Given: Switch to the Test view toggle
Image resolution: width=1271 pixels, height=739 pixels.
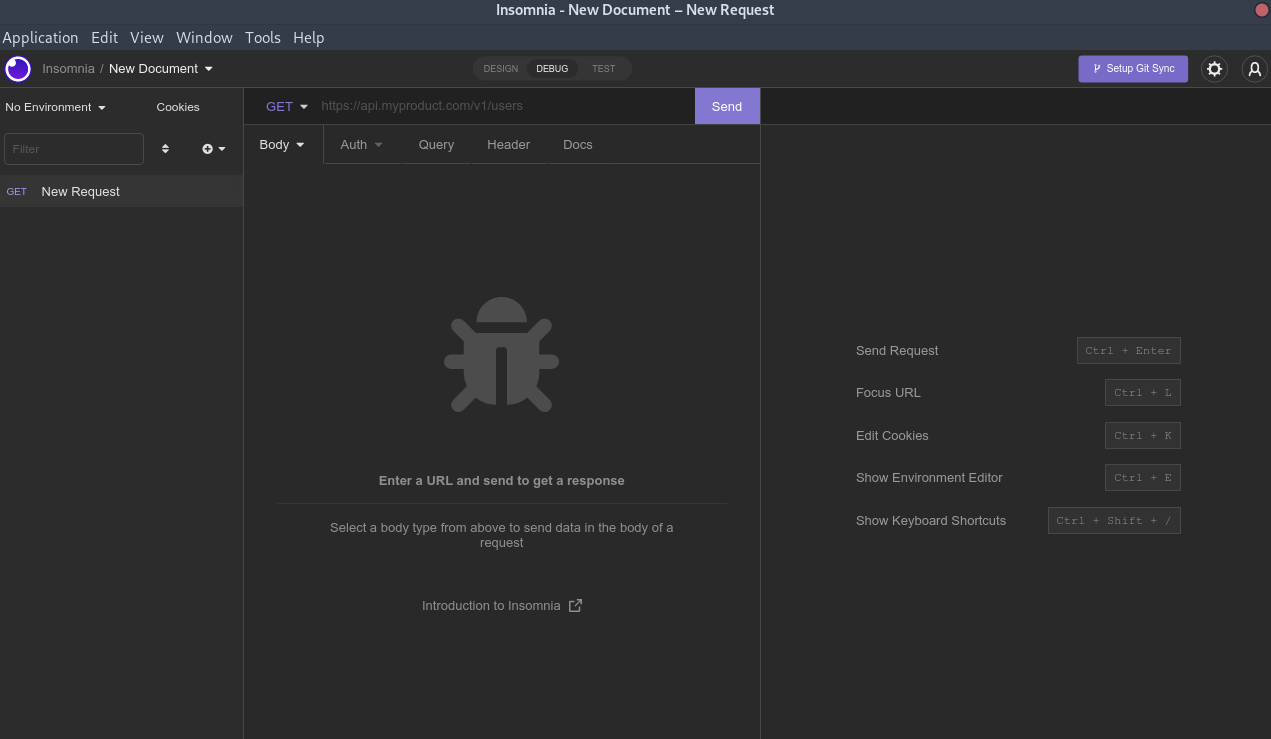Looking at the screenshot, I should (603, 69).
